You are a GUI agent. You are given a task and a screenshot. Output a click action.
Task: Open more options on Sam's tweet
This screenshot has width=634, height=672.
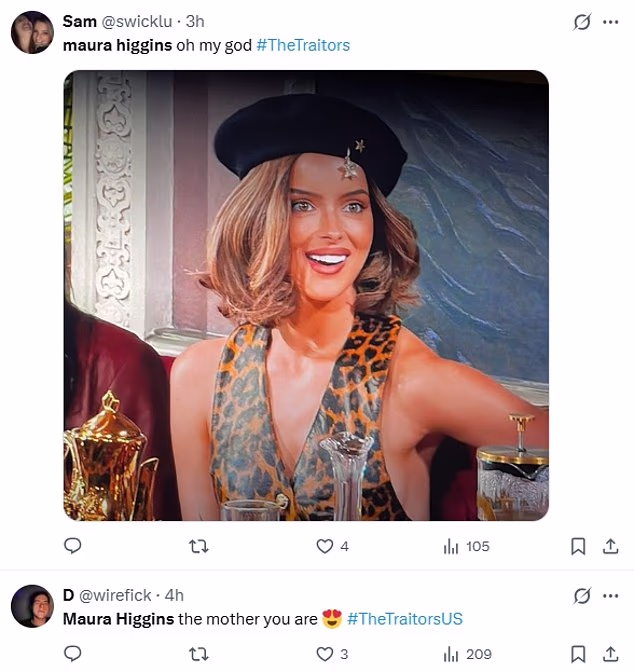tap(610, 22)
